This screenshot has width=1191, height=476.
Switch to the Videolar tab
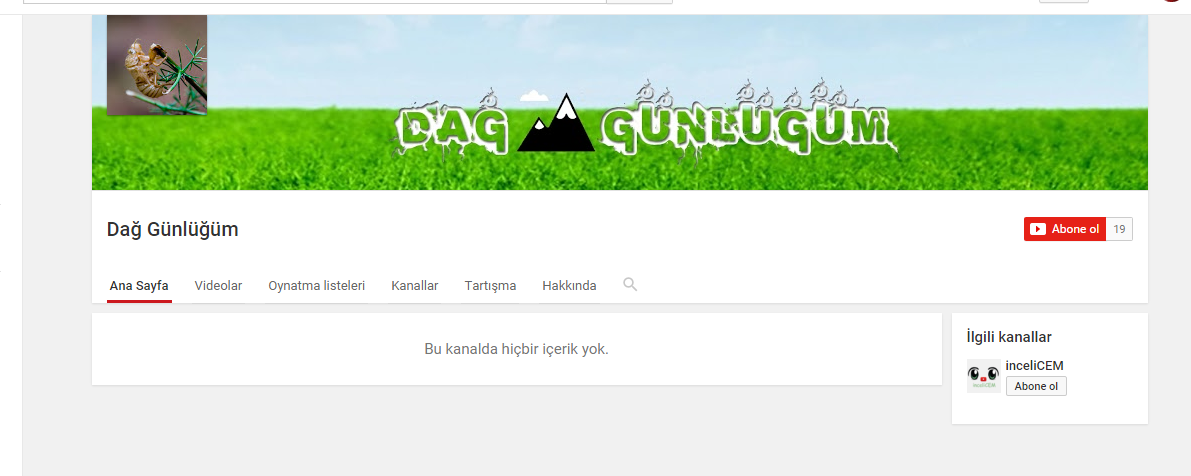coord(218,286)
